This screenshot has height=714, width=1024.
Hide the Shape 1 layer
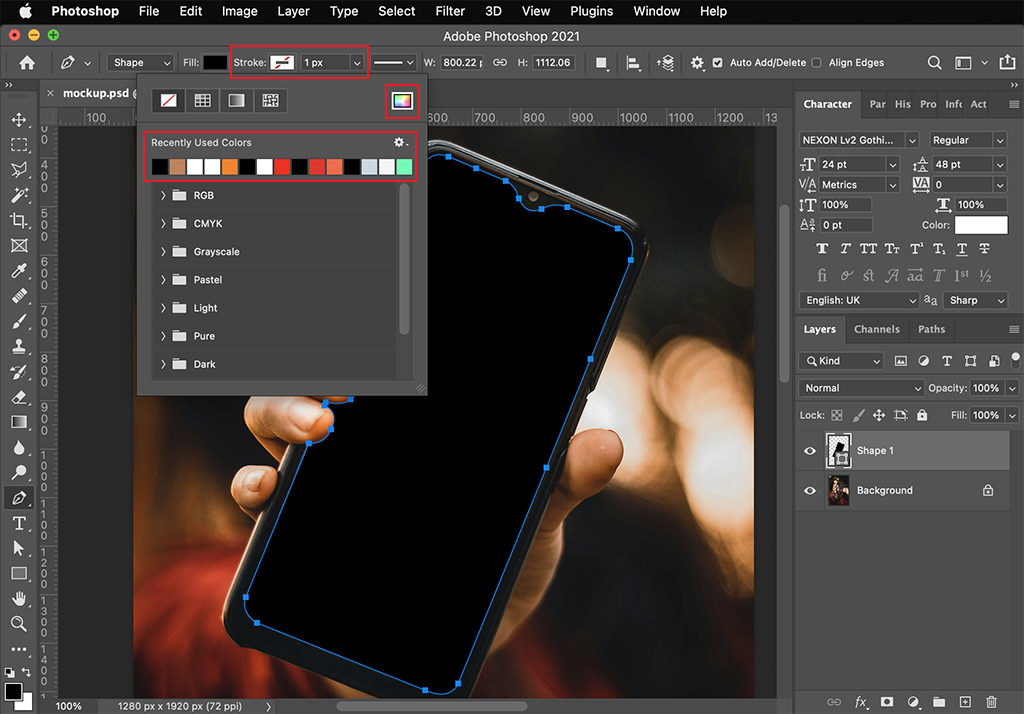810,451
